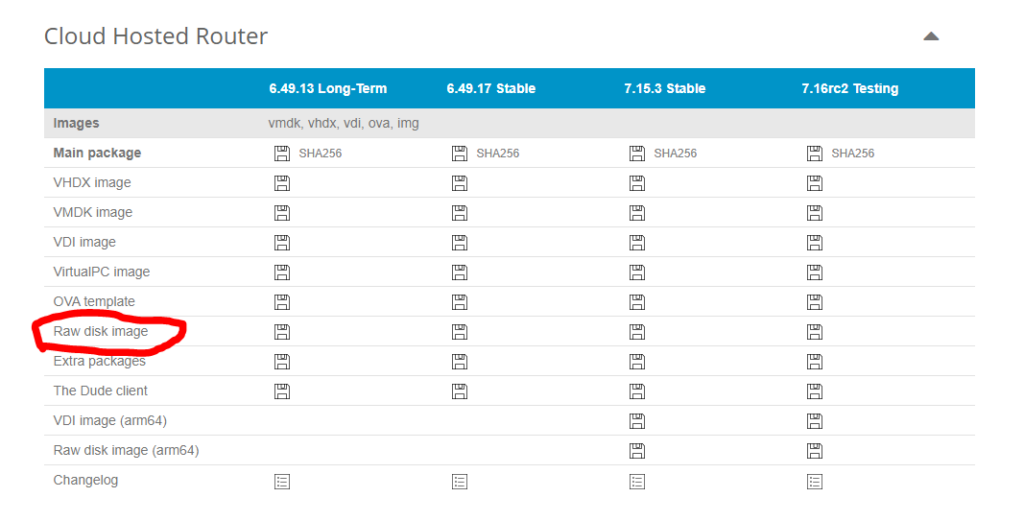Click the 7.16rc2 Testing column header
The height and width of the screenshot is (521, 1024).
click(850, 89)
